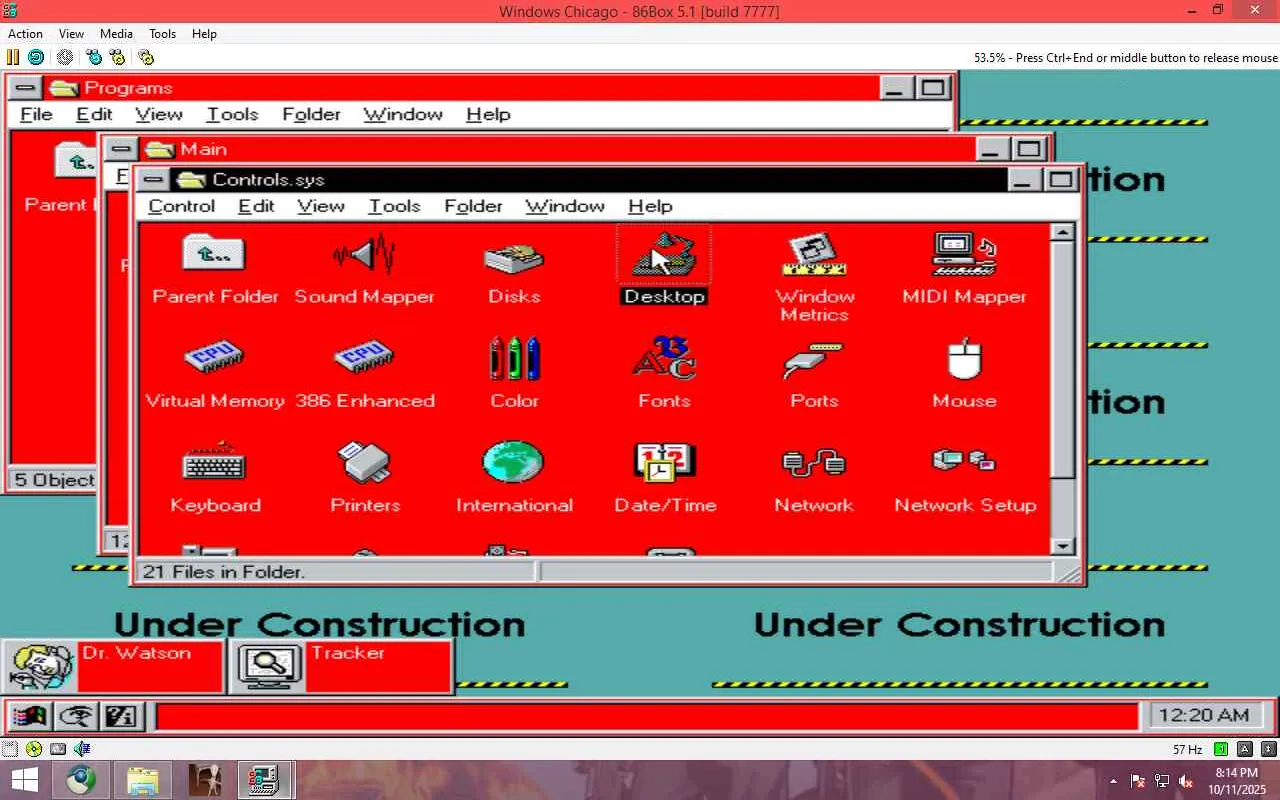Open Edit menu in Controls.sys window
Screen dimensions: 1280x800
click(256, 206)
